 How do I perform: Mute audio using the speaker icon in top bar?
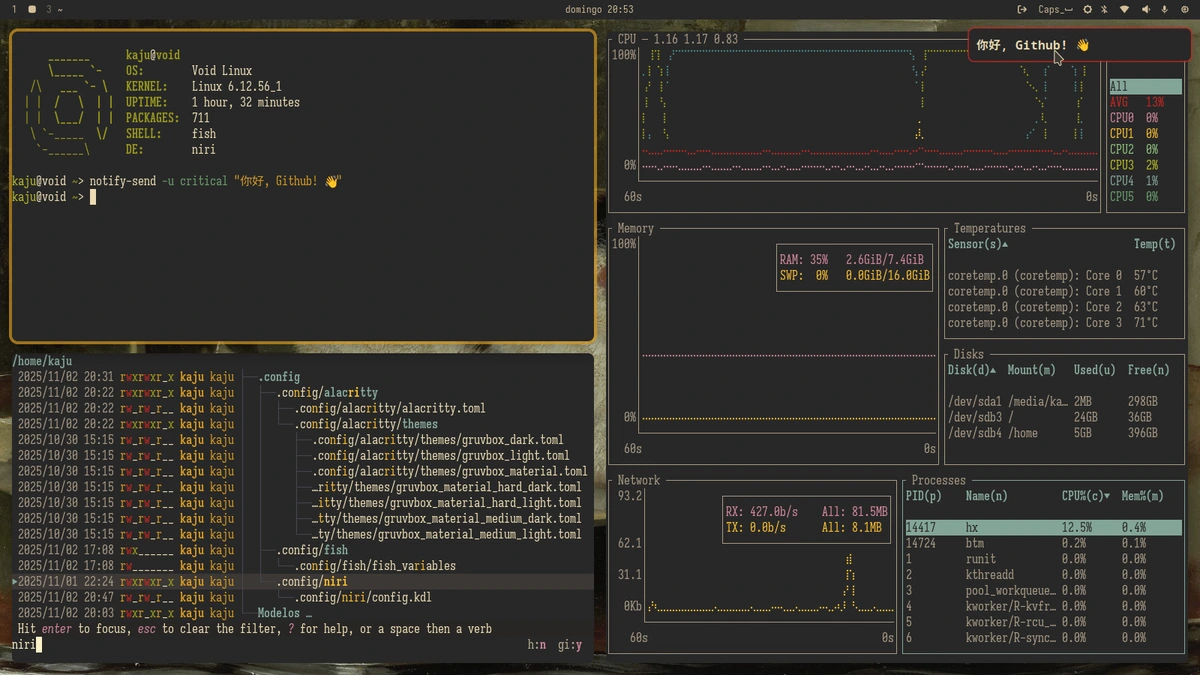[1147, 9]
